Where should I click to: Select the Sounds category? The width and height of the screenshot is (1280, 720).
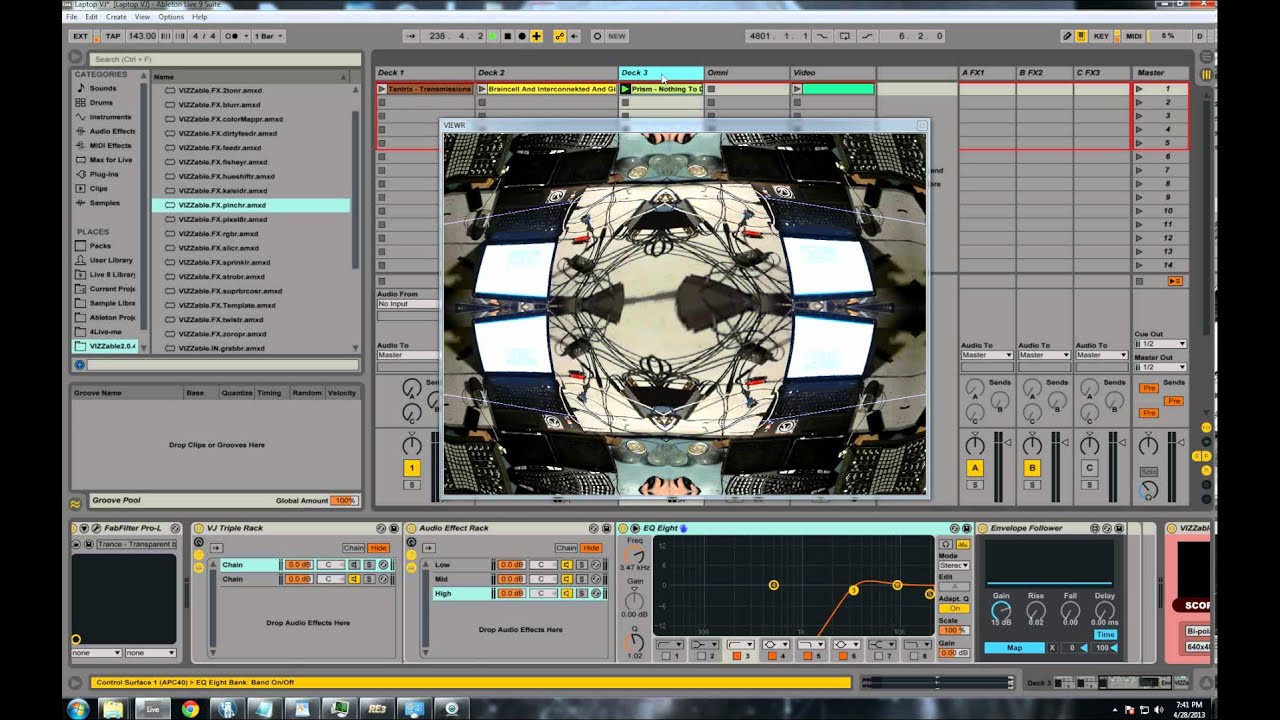(104, 88)
